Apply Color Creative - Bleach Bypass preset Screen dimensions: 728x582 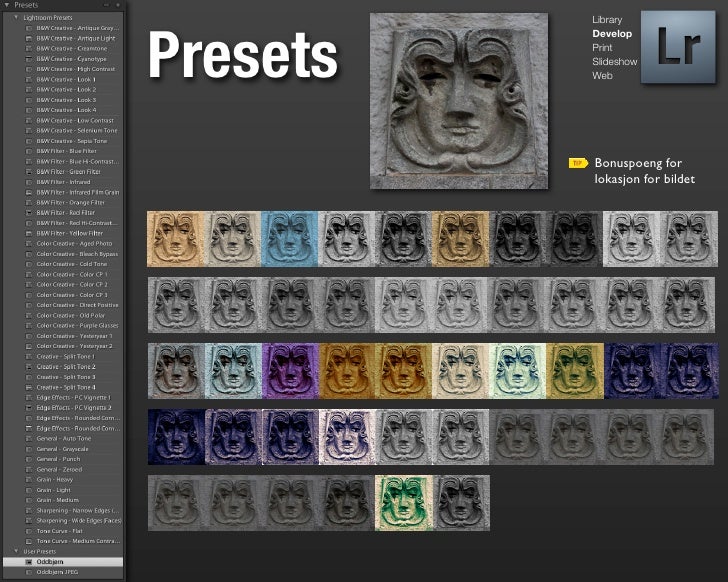click(x=77, y=254)
